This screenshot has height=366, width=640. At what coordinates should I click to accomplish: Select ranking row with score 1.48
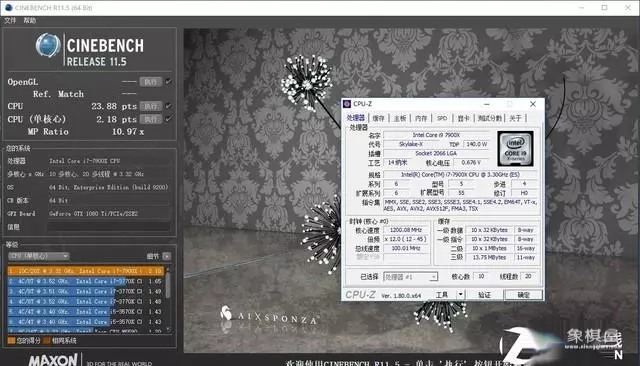[x=86, y=302]
